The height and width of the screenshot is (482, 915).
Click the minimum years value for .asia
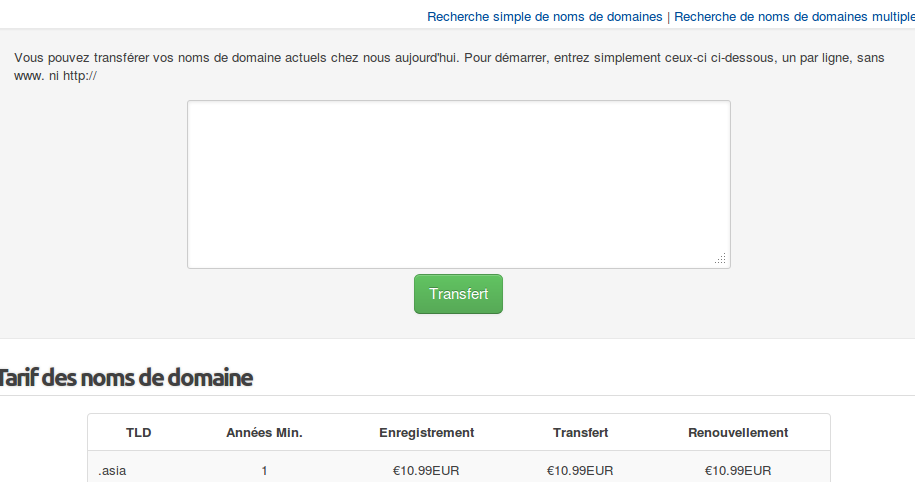click(x=264, y=470)
